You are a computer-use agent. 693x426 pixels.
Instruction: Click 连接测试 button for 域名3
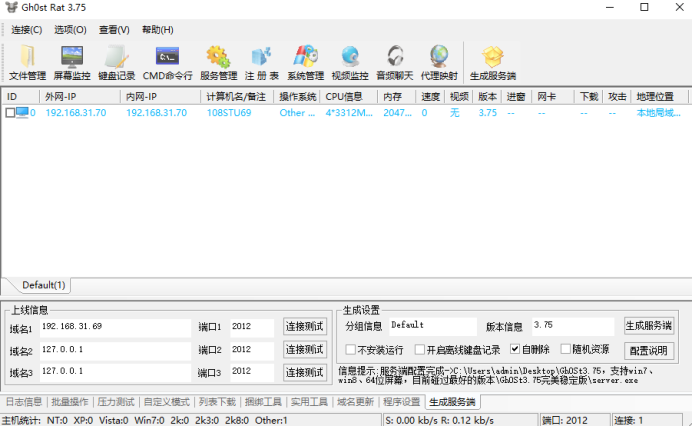pyautogui.click(x=305, y=373)
